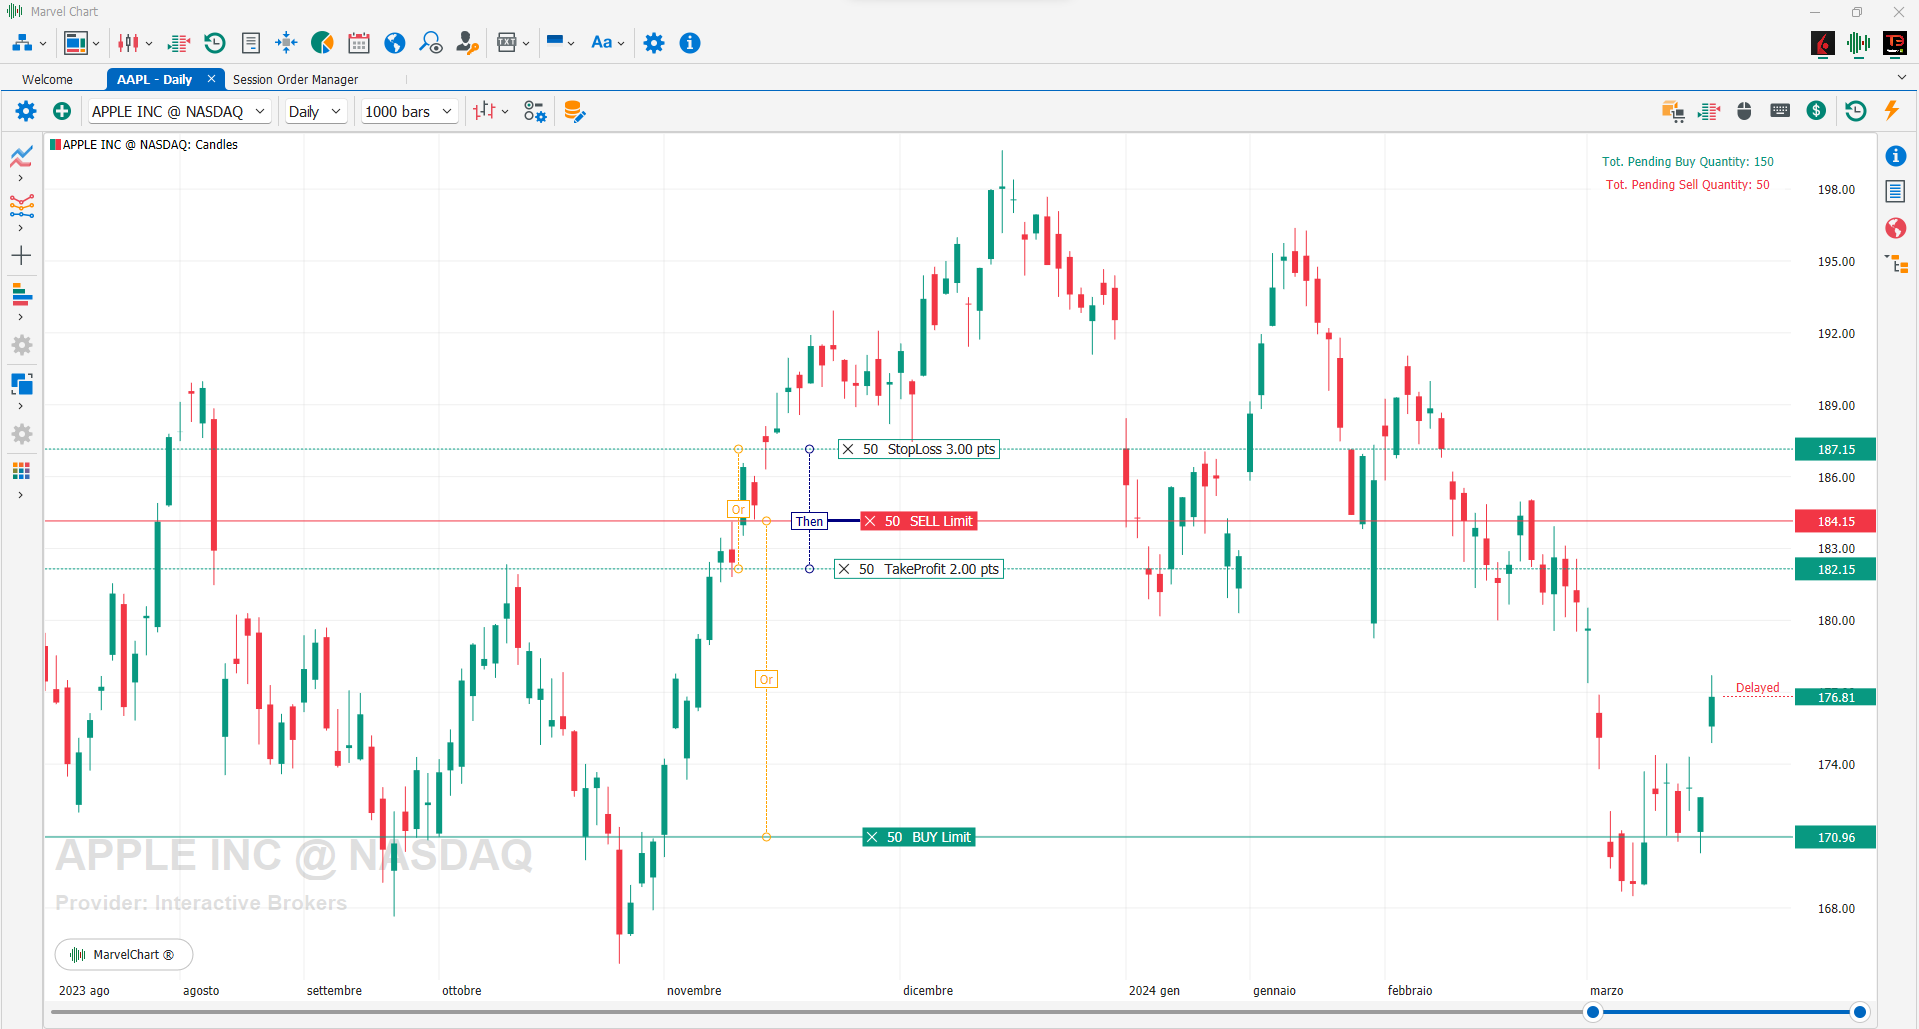This screenshot has width=1919, height=1029.
Task: Open the 1000 bars dropdown
Action: click(x=409, y=111)
